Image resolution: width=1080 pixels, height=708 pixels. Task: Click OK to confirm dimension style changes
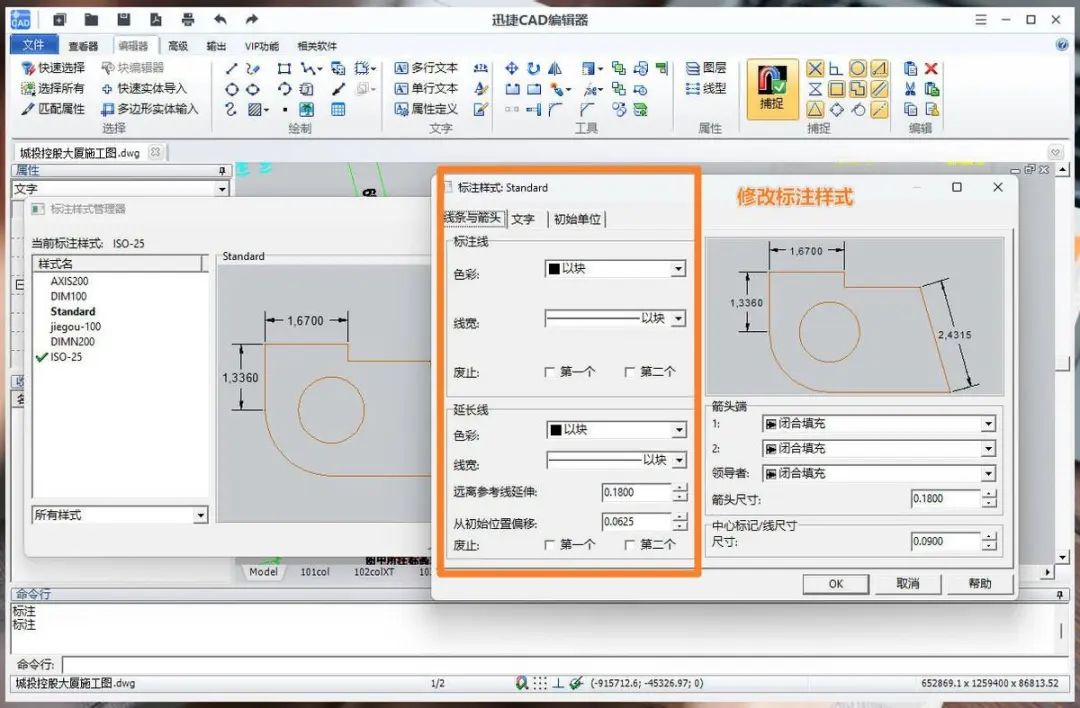(834, 584)
